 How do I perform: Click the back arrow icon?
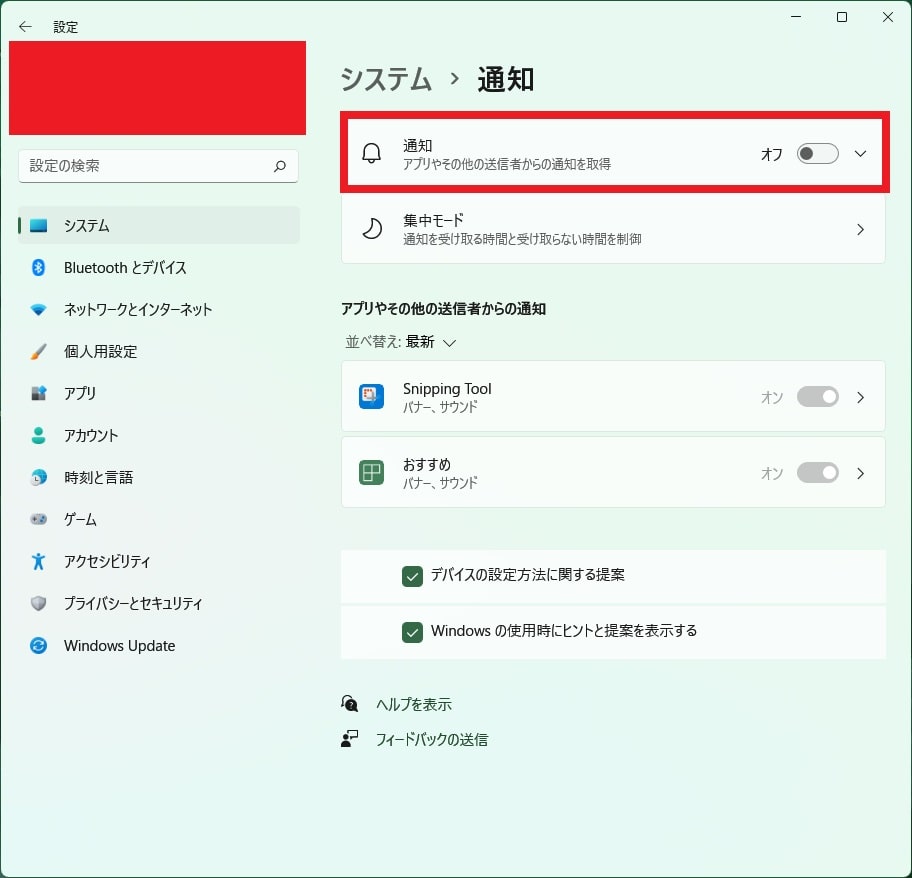click(x=25, y=27)
